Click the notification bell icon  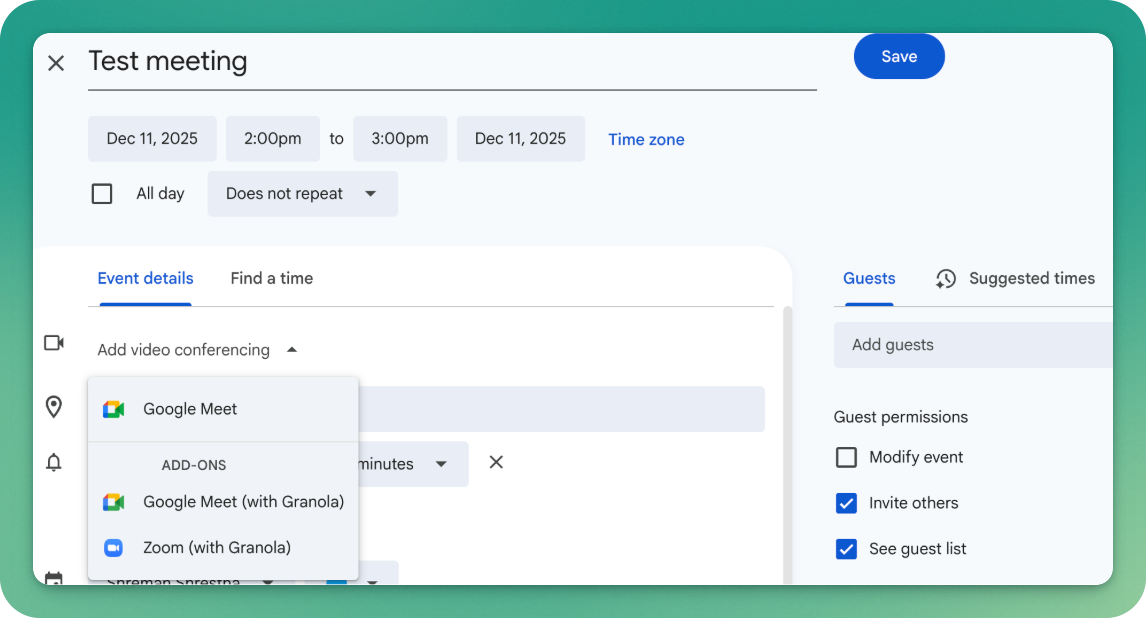54,462
